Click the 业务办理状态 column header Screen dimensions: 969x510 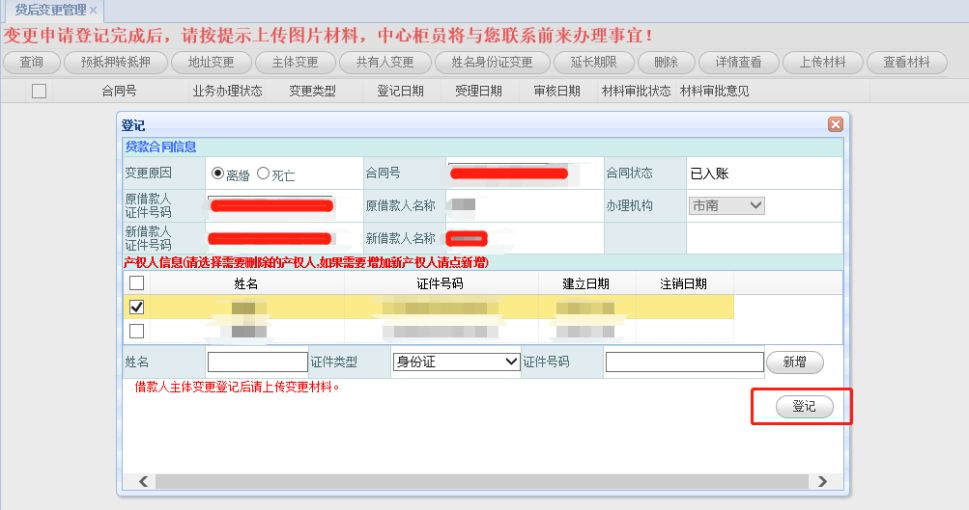[x=227, y=91]
